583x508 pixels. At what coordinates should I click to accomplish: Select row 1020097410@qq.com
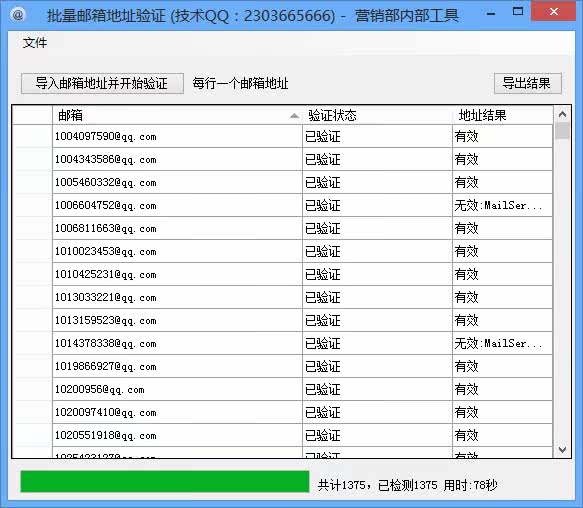point(283,413)
